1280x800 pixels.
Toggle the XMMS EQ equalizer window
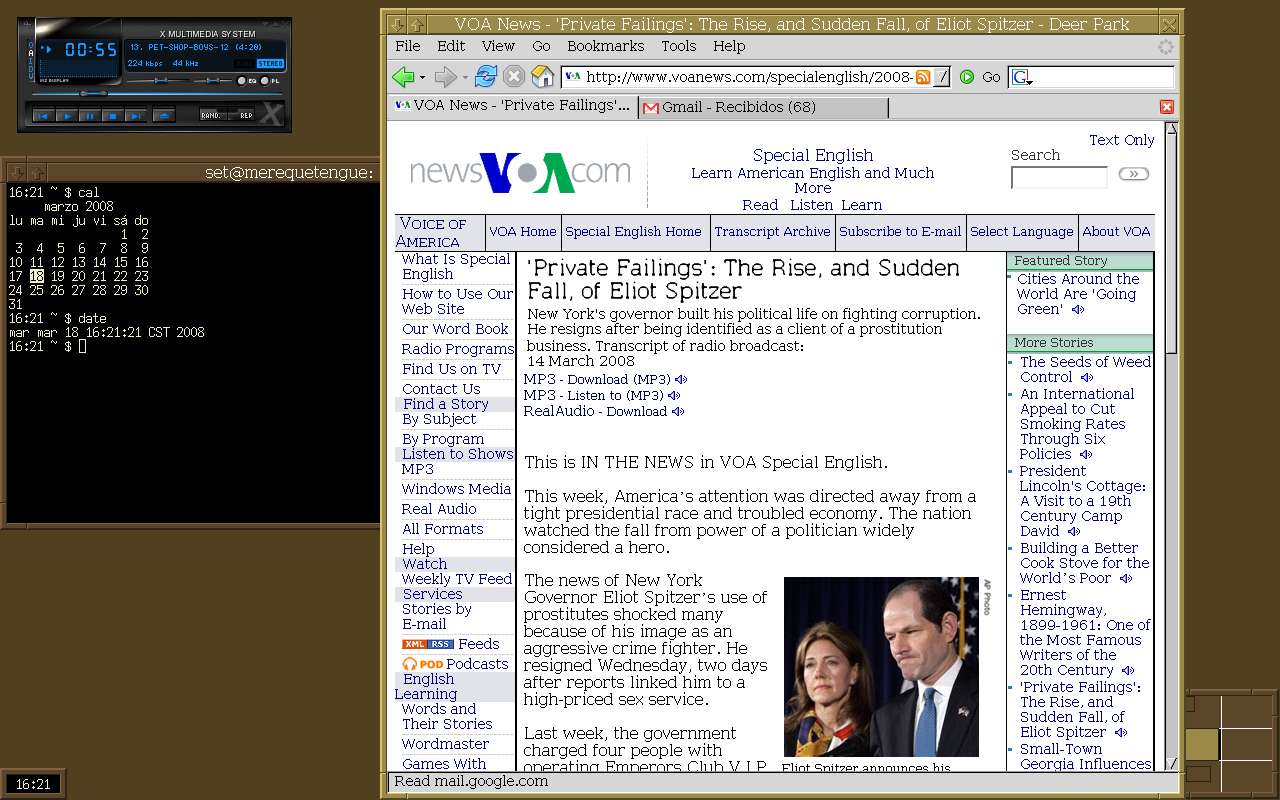coord(249,80)
